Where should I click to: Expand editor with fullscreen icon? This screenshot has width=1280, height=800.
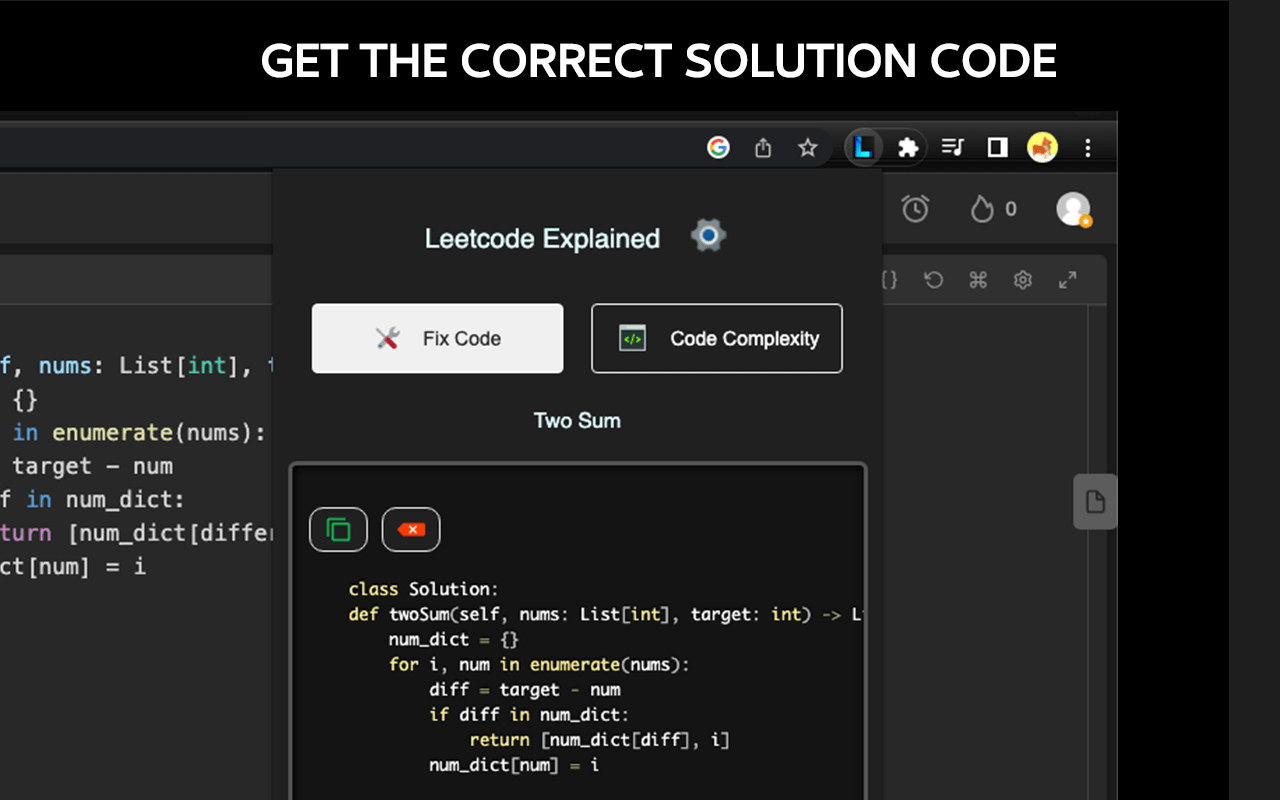click(x=1067, y=280)
